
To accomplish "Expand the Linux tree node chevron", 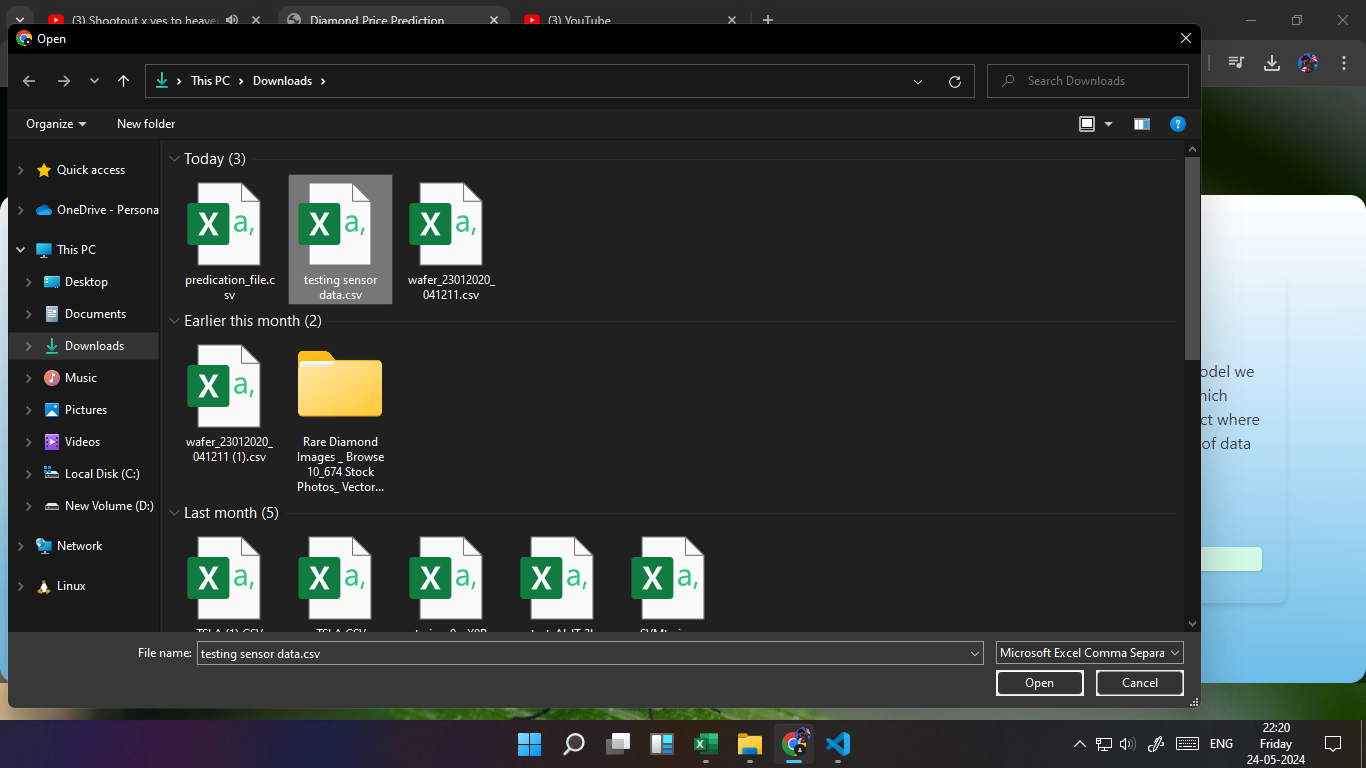I will 21,587.
